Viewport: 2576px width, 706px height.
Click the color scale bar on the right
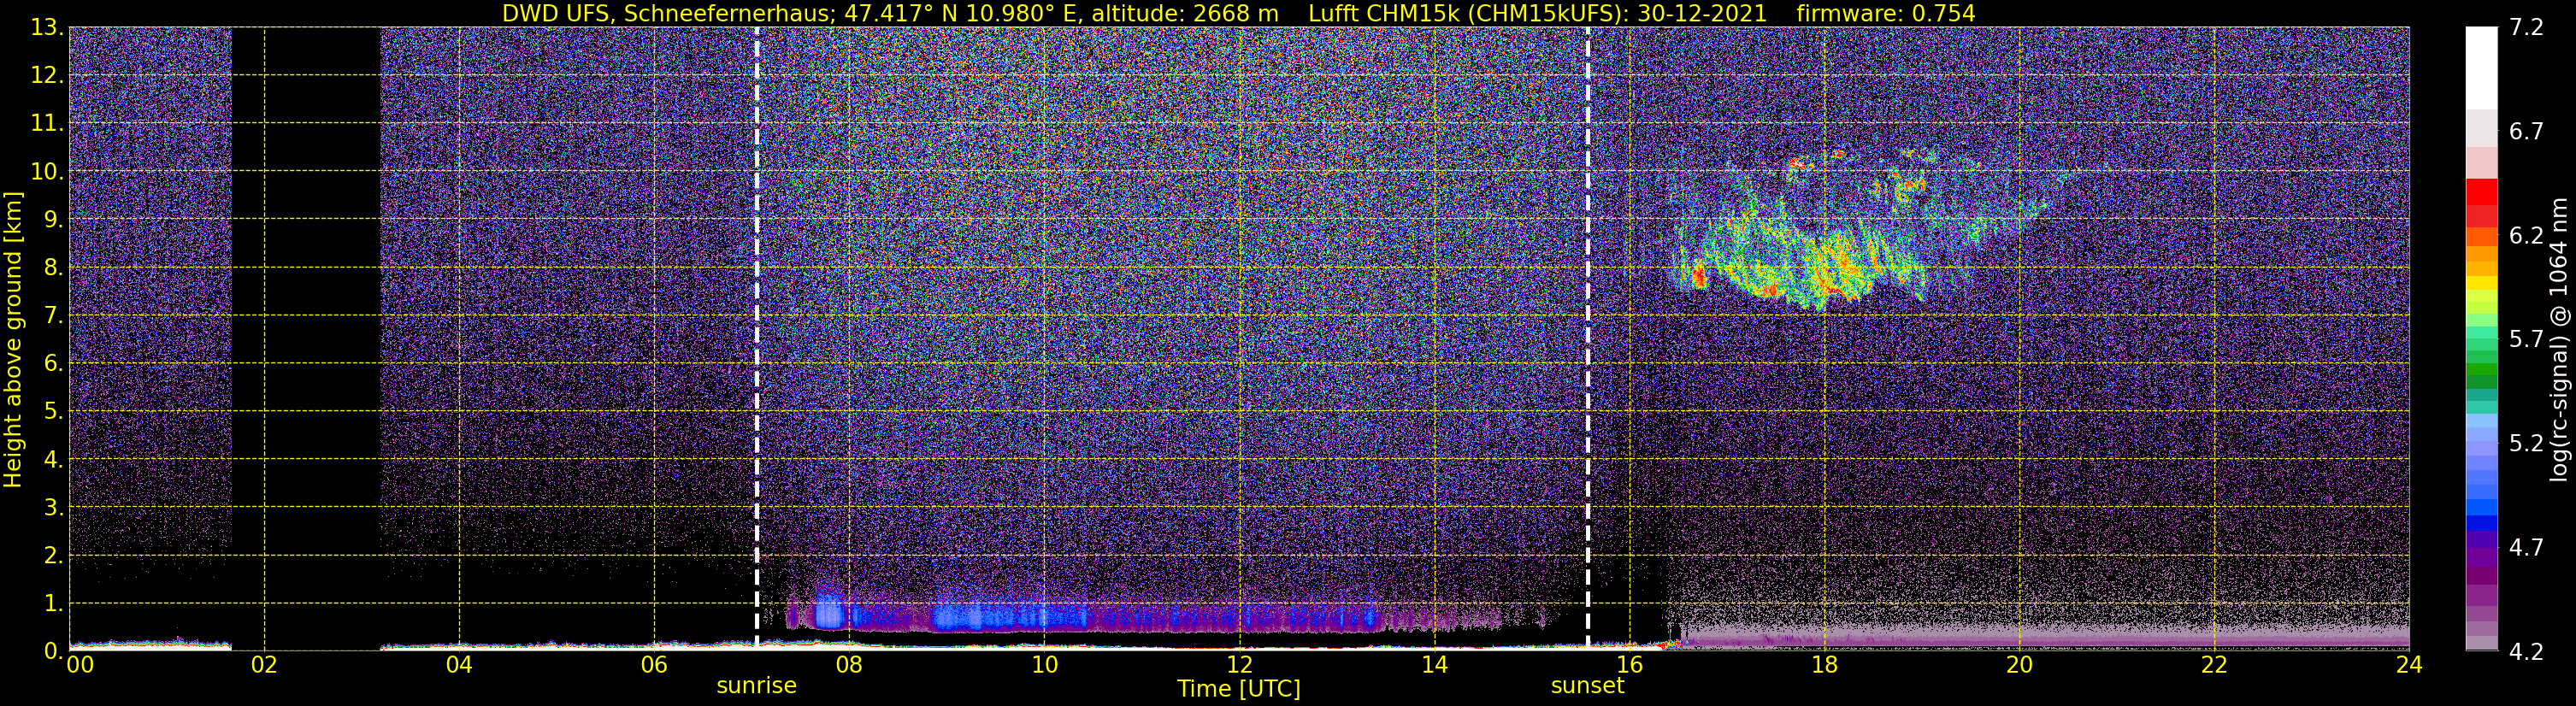[2481, 339]
